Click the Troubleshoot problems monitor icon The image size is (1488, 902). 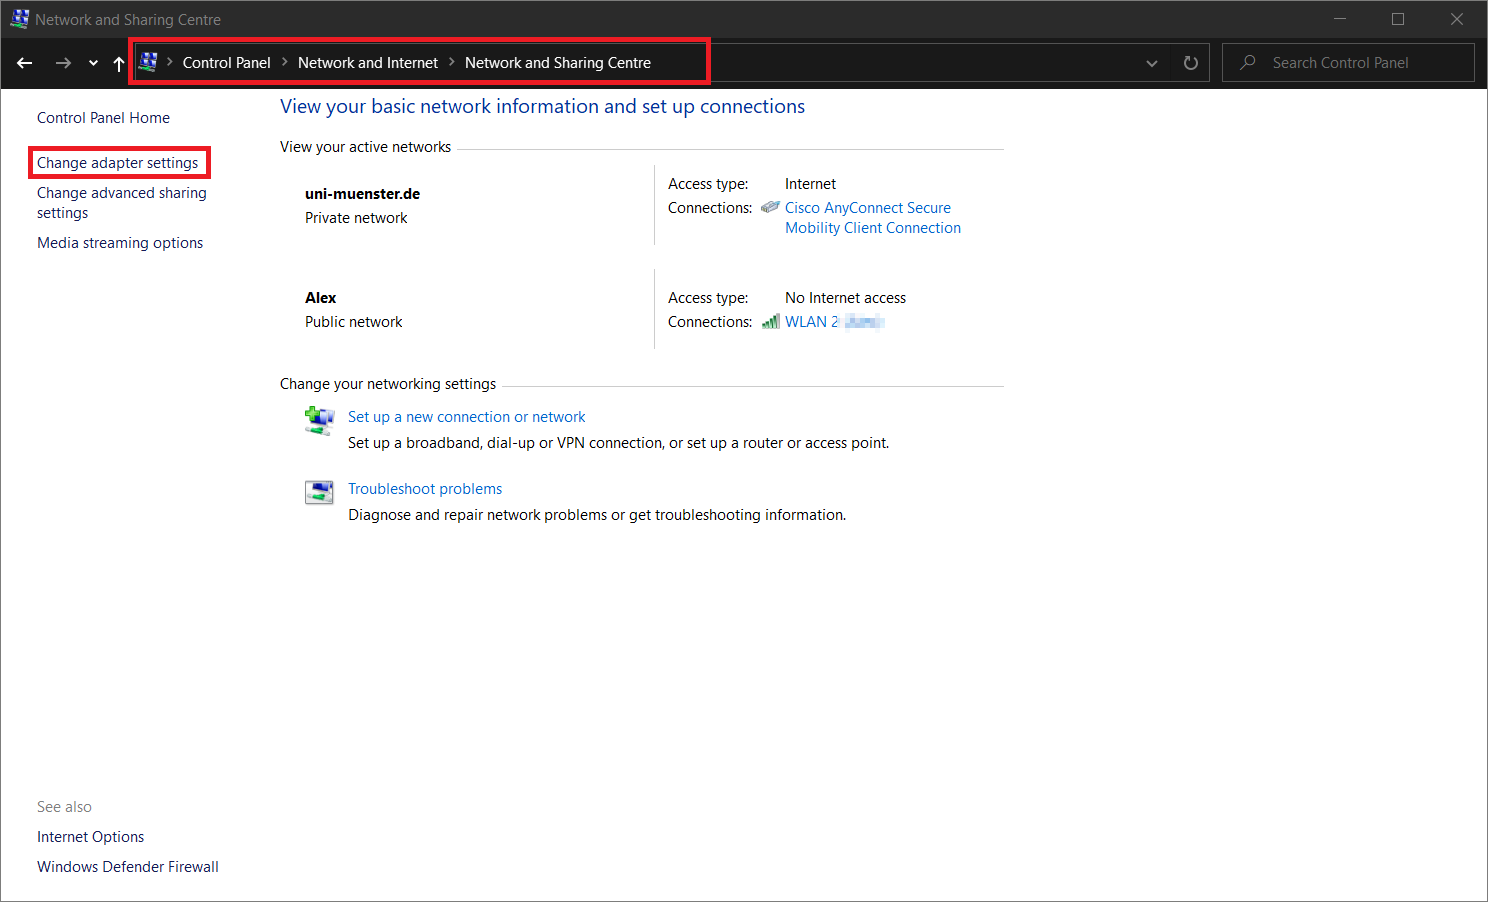point(319,491)
